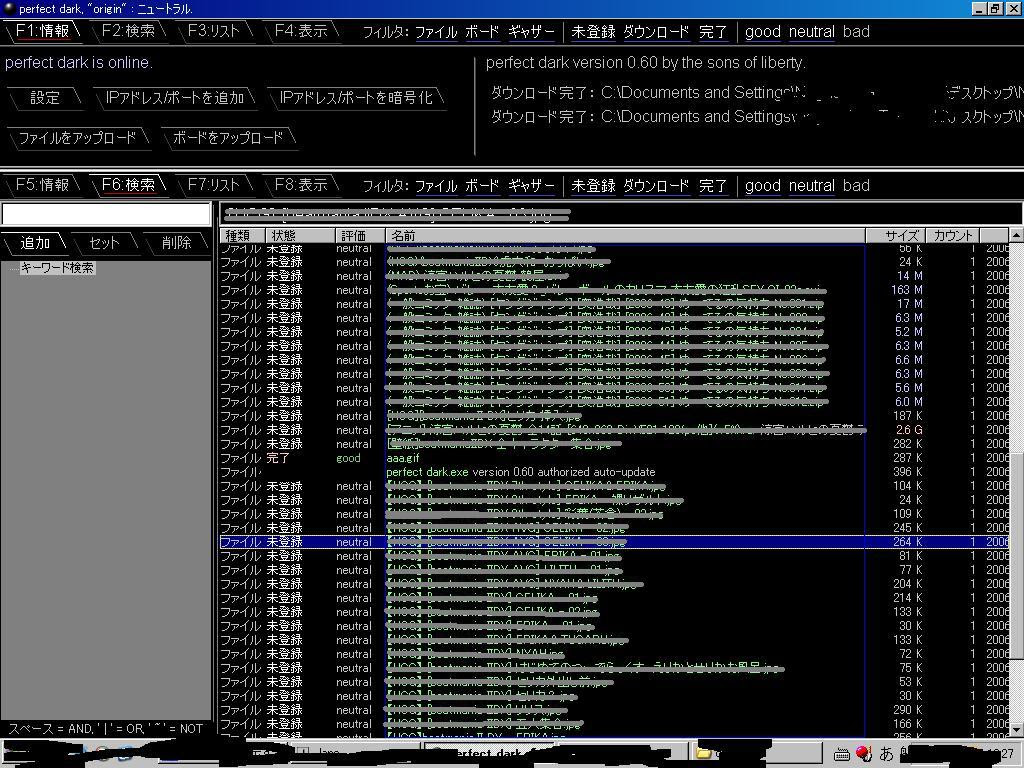Screen dimensions: 1024x768
Task: Open the F7:リスト tab
Action: coord(214,185)
